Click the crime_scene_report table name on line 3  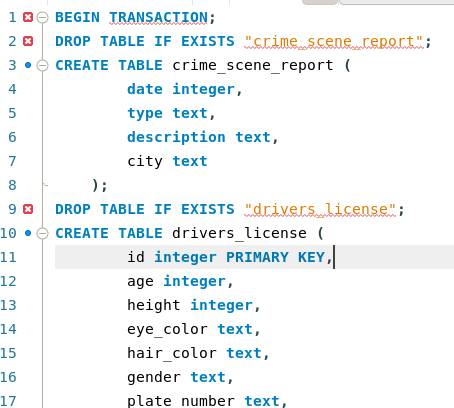253,66
